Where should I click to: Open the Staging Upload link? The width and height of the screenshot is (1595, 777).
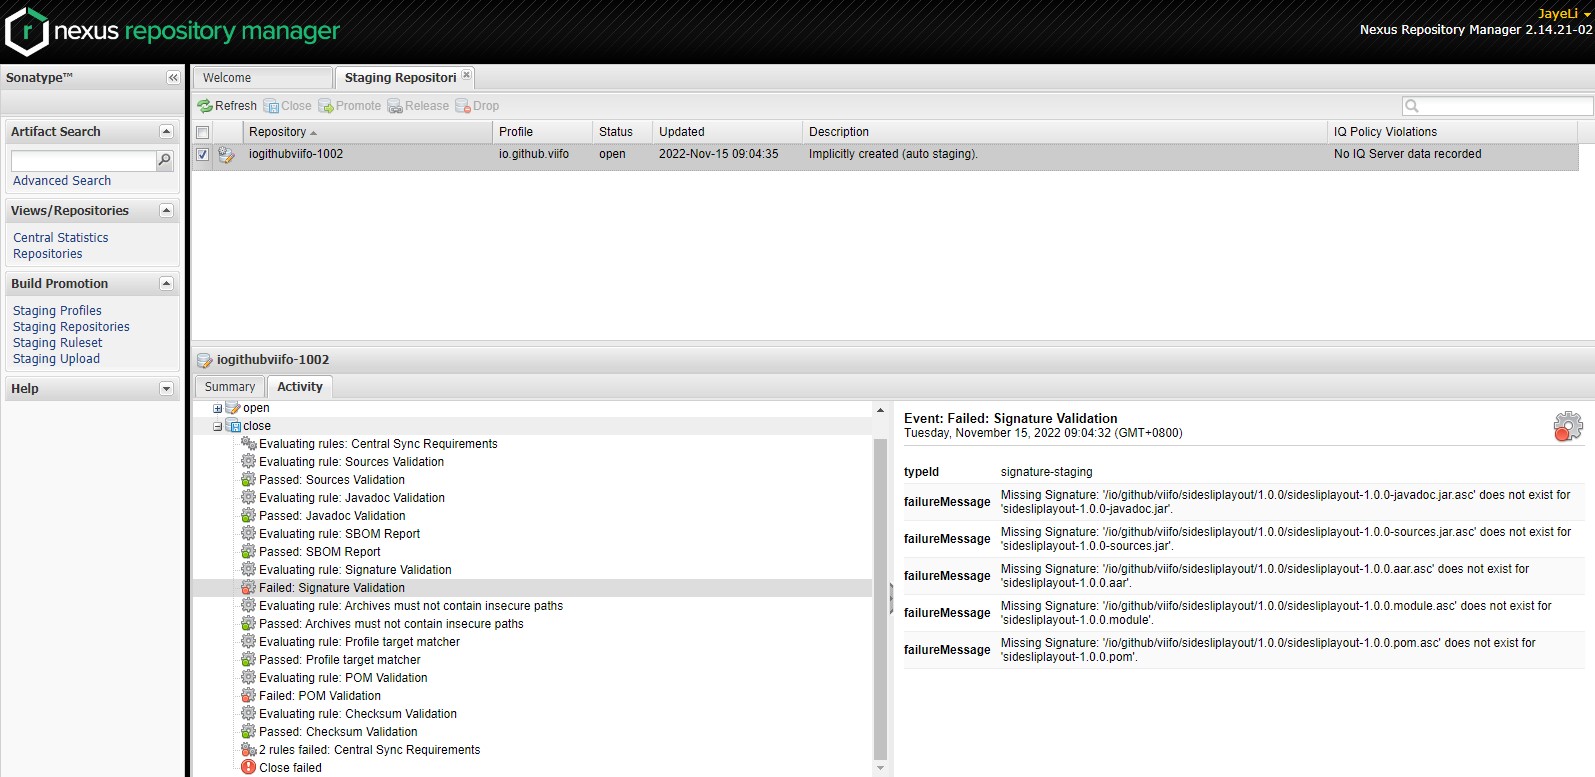56,359
